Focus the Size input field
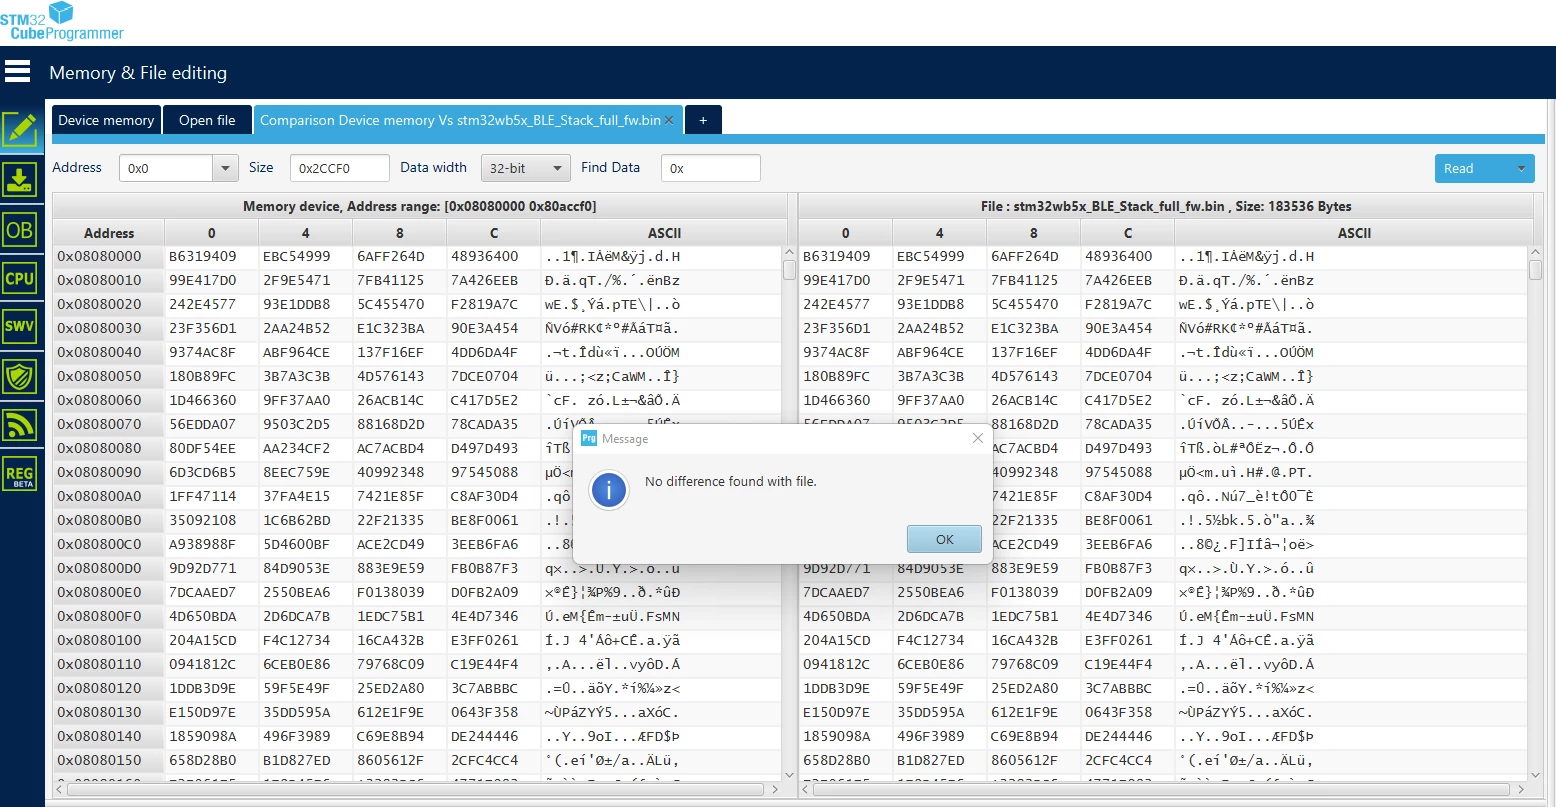This screenshot has height=807, width=1556. [340, 168]
